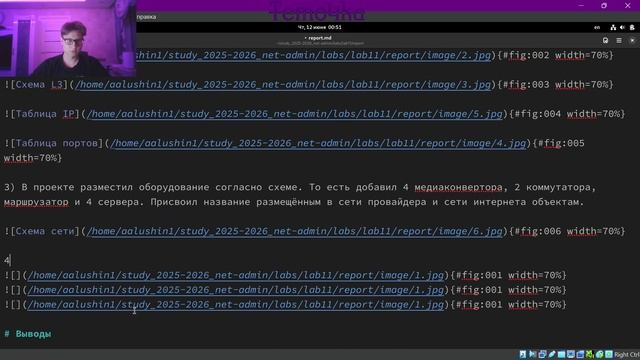Viewport: 640px width, 360px height.
Task: Click the path ending with image/3.jpg
Action: click(x=283, y=84)
